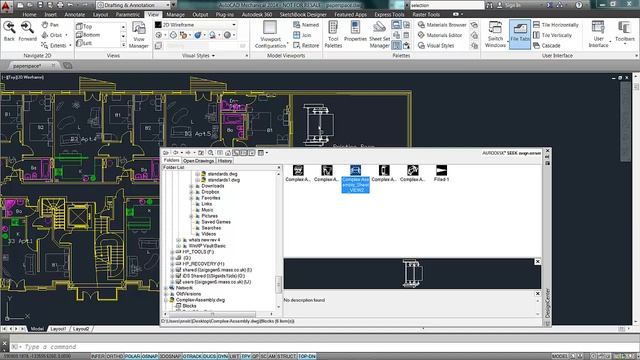Click the Search tool in the DesignCenter toolbar
640x360 pixels.
click(x=211, y=153)
